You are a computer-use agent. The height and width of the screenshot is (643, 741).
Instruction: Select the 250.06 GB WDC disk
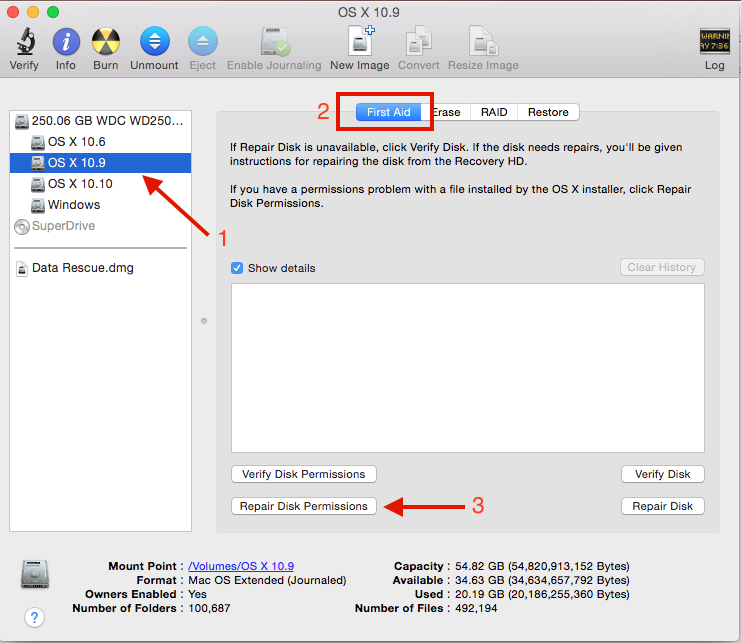(x=100, y=121)
